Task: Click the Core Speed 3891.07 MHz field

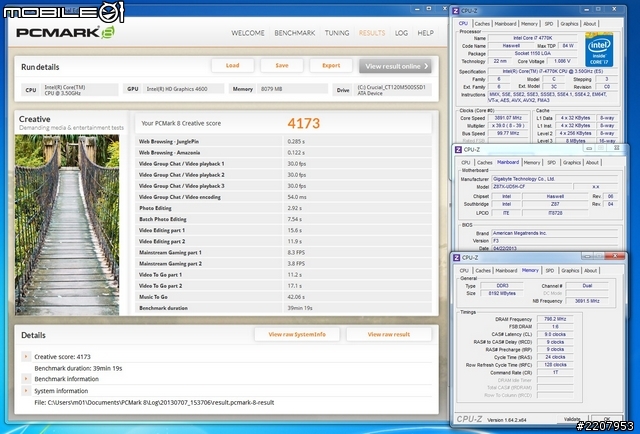Action: click(508, 118)
